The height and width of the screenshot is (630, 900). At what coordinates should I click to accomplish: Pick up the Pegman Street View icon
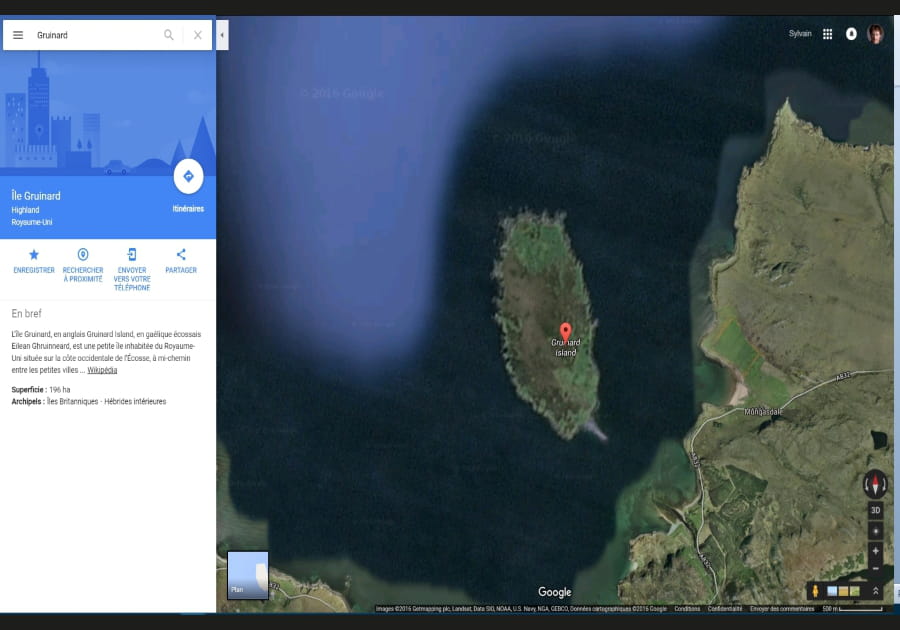(815, 590)
